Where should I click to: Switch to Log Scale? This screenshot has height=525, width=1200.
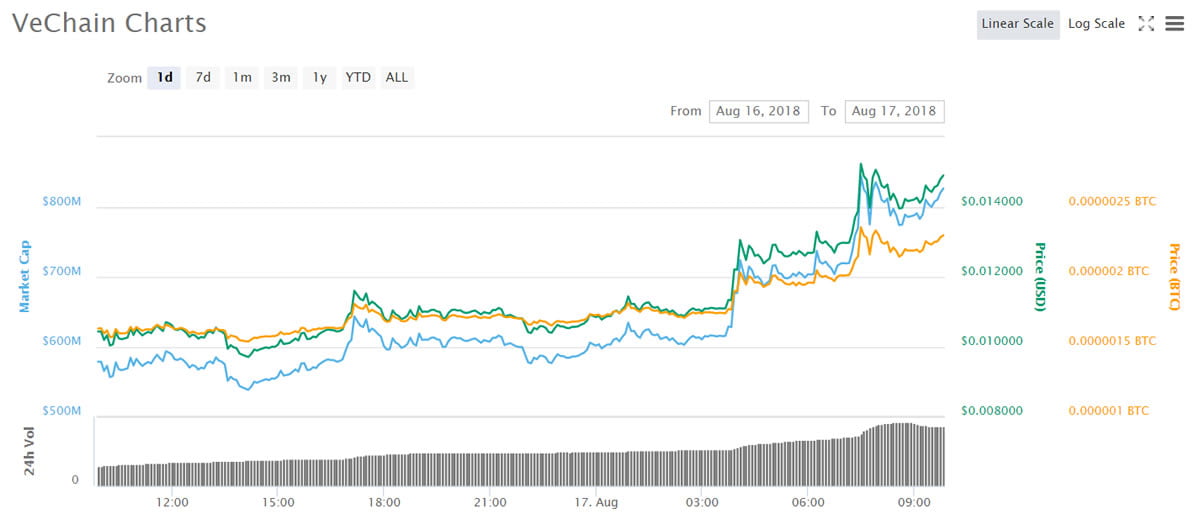tap(1096, 24)
